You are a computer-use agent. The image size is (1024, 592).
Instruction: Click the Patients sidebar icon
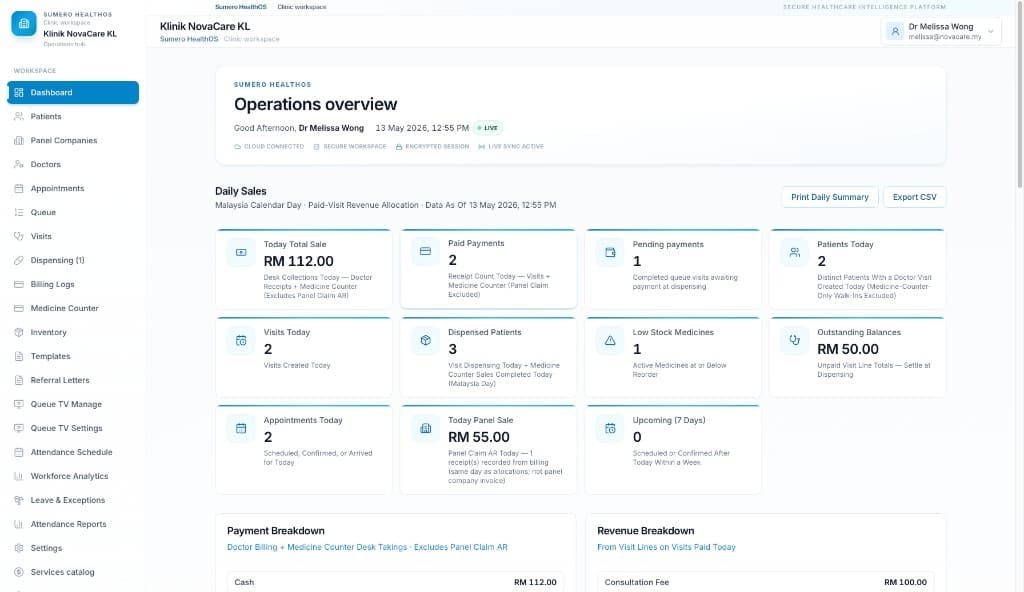pos(19,116)
